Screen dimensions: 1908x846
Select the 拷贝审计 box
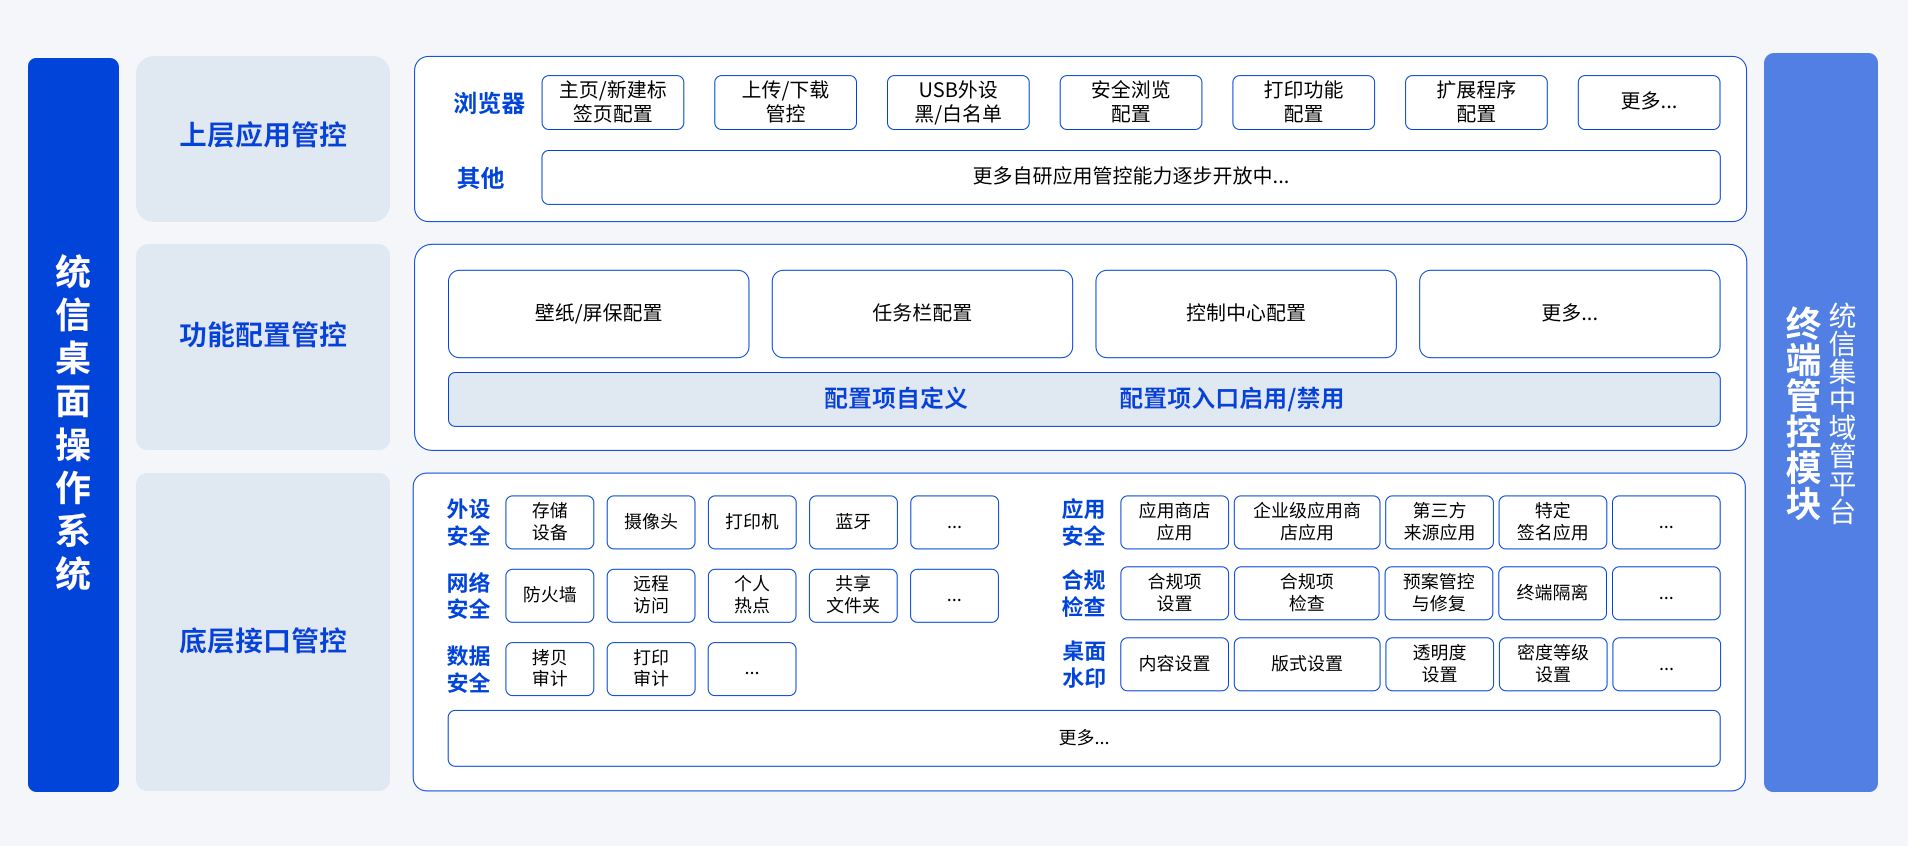550,669
